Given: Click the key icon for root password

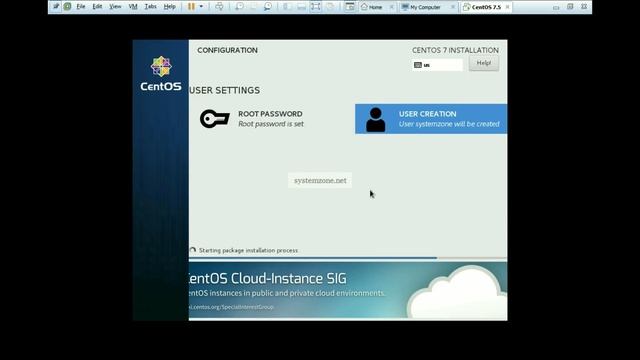Looking at the screenshot, I should click(x=215, y=119).
